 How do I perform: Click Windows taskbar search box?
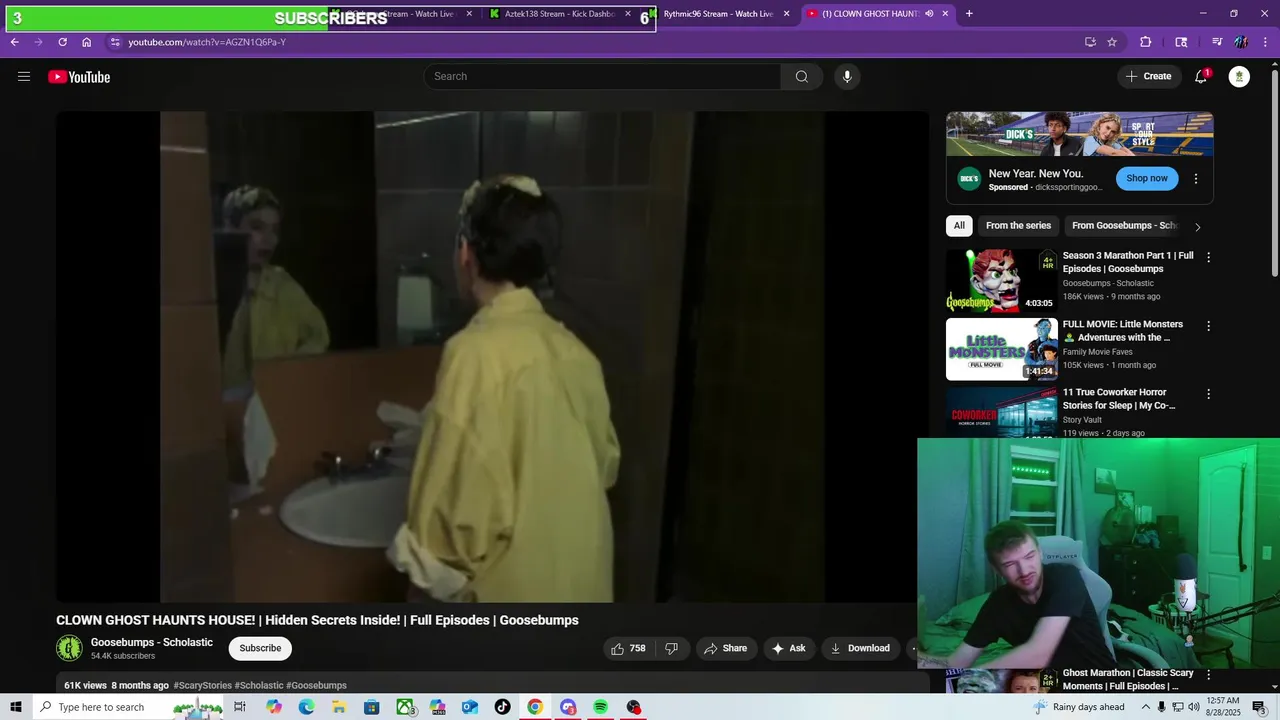pos(127,707)
